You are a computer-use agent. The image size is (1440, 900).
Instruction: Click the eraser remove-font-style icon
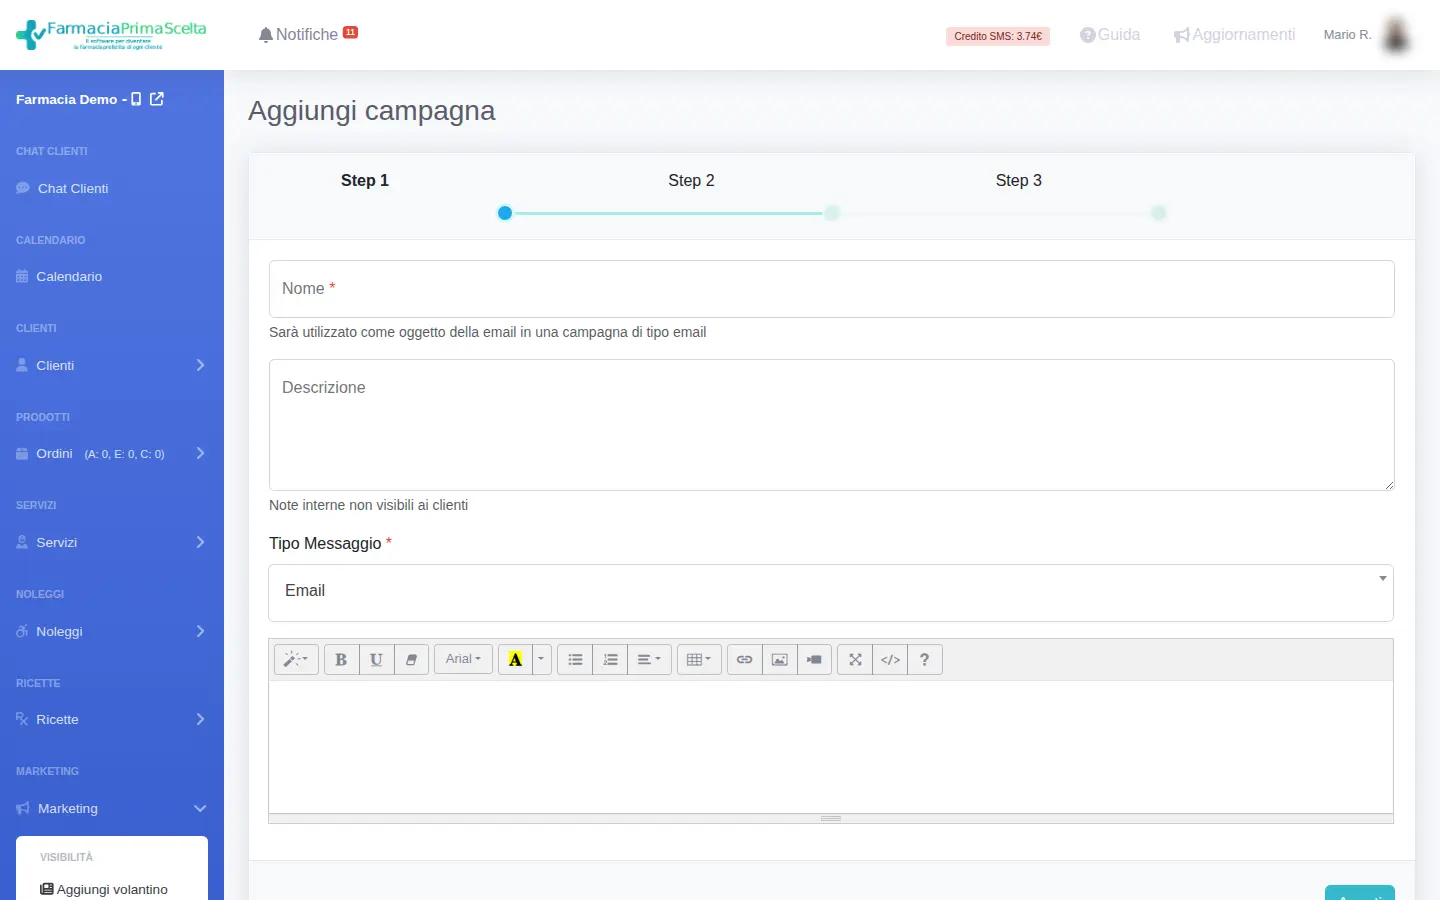click(411, 659)
